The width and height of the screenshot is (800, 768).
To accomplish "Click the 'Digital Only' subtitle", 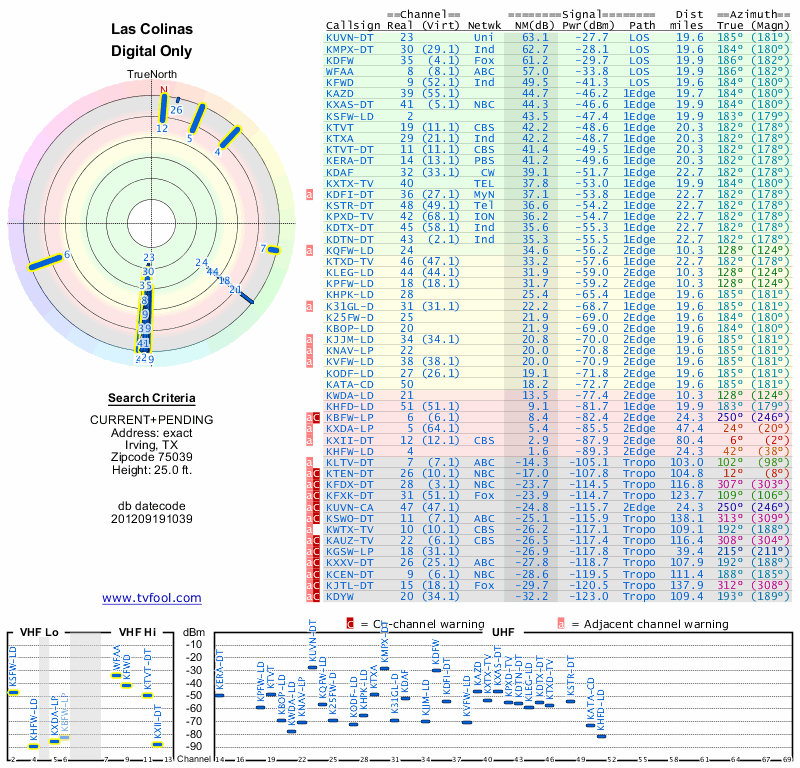I will click(152, 51).
